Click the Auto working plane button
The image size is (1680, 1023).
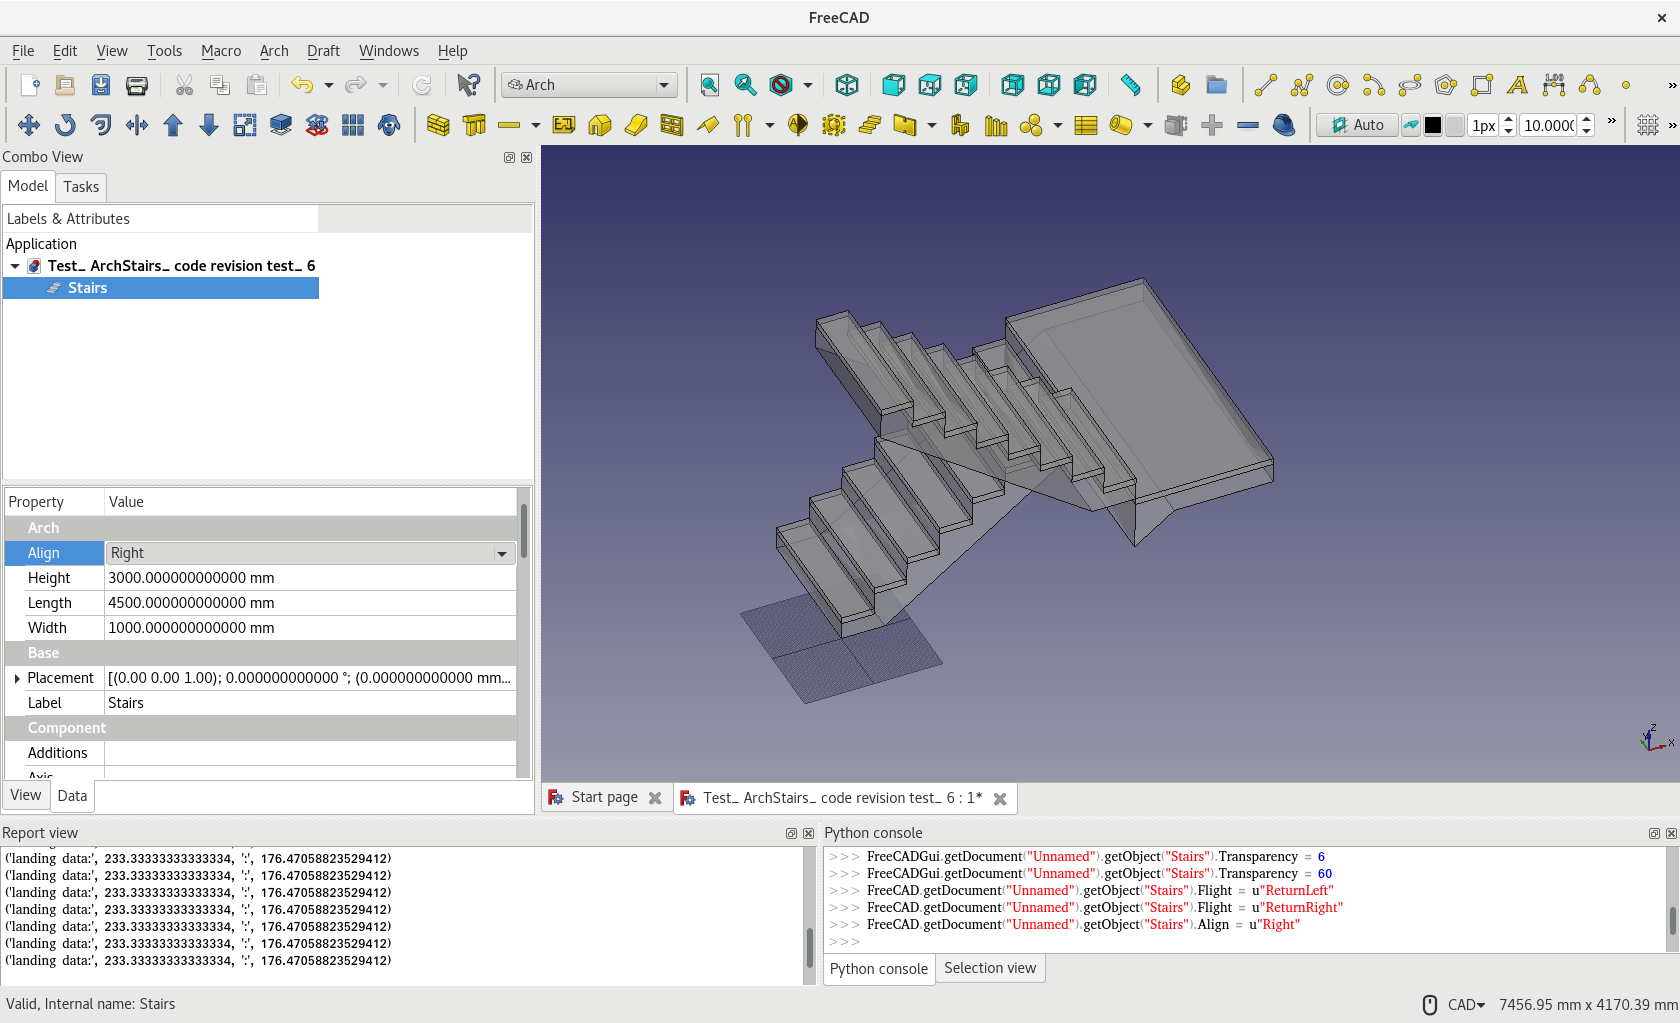coord(1357,125)
